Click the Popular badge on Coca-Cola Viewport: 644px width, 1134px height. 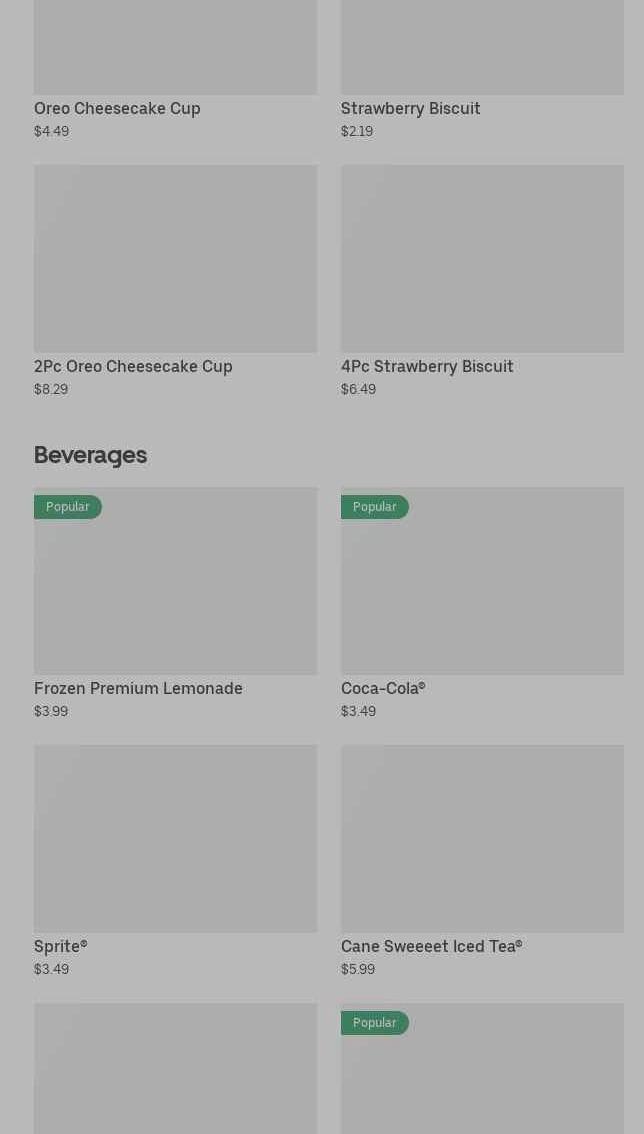coord(375,507)
